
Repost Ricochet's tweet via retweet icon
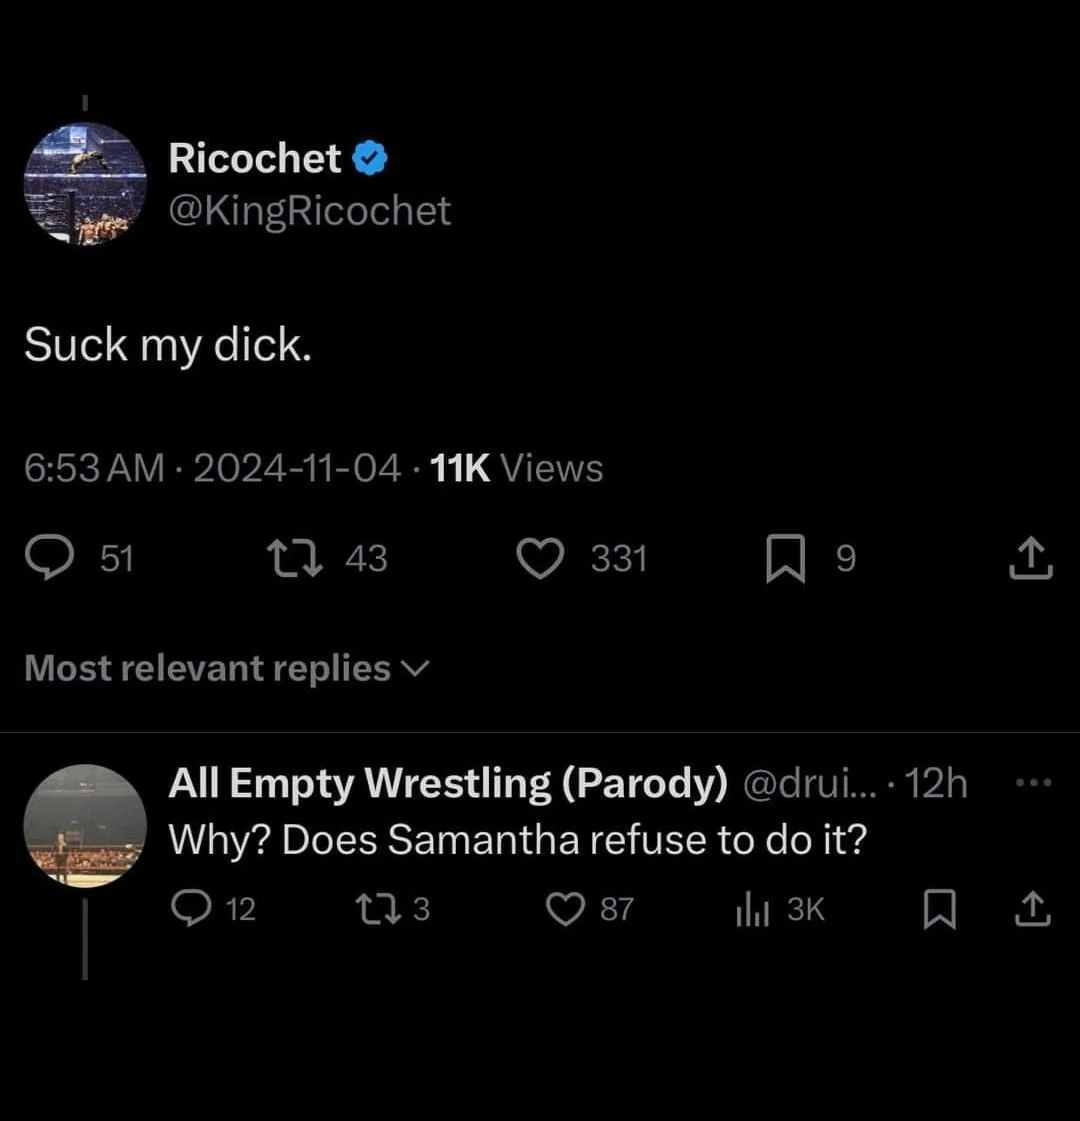pyautogui.click(x=294, y=558)
